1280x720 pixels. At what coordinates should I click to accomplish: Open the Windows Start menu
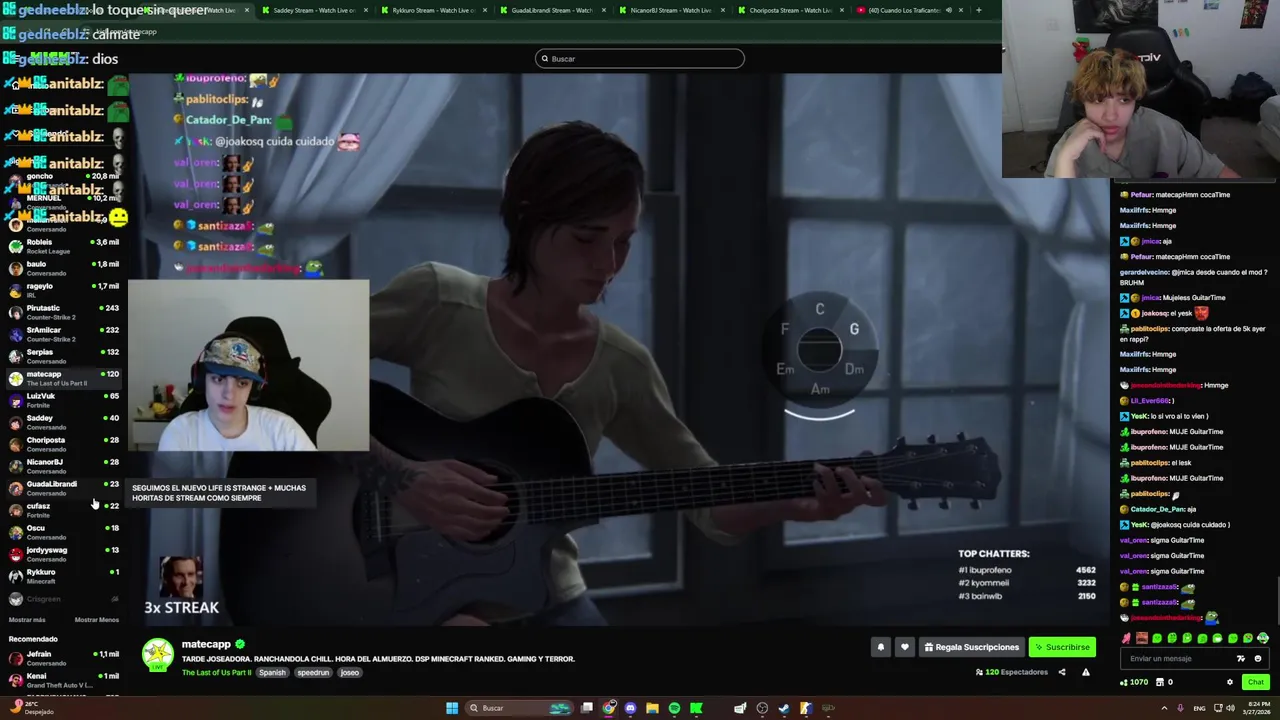[x=452, y=708]
